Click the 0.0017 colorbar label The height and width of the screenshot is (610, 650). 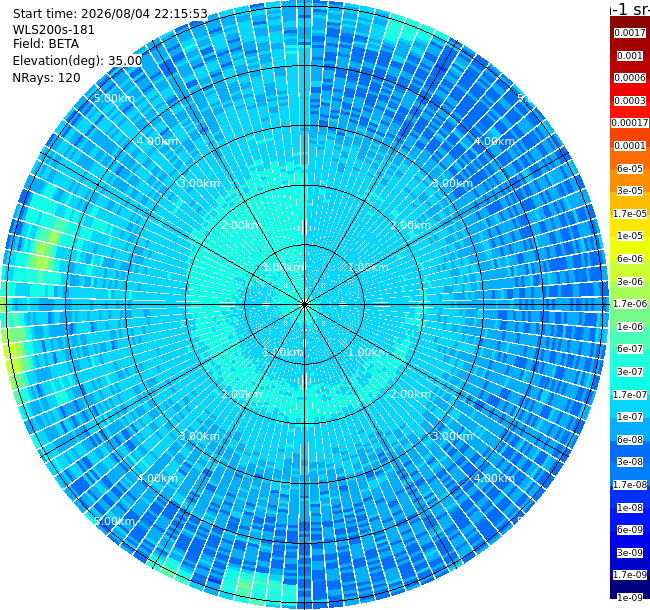[x=630, y=33]
